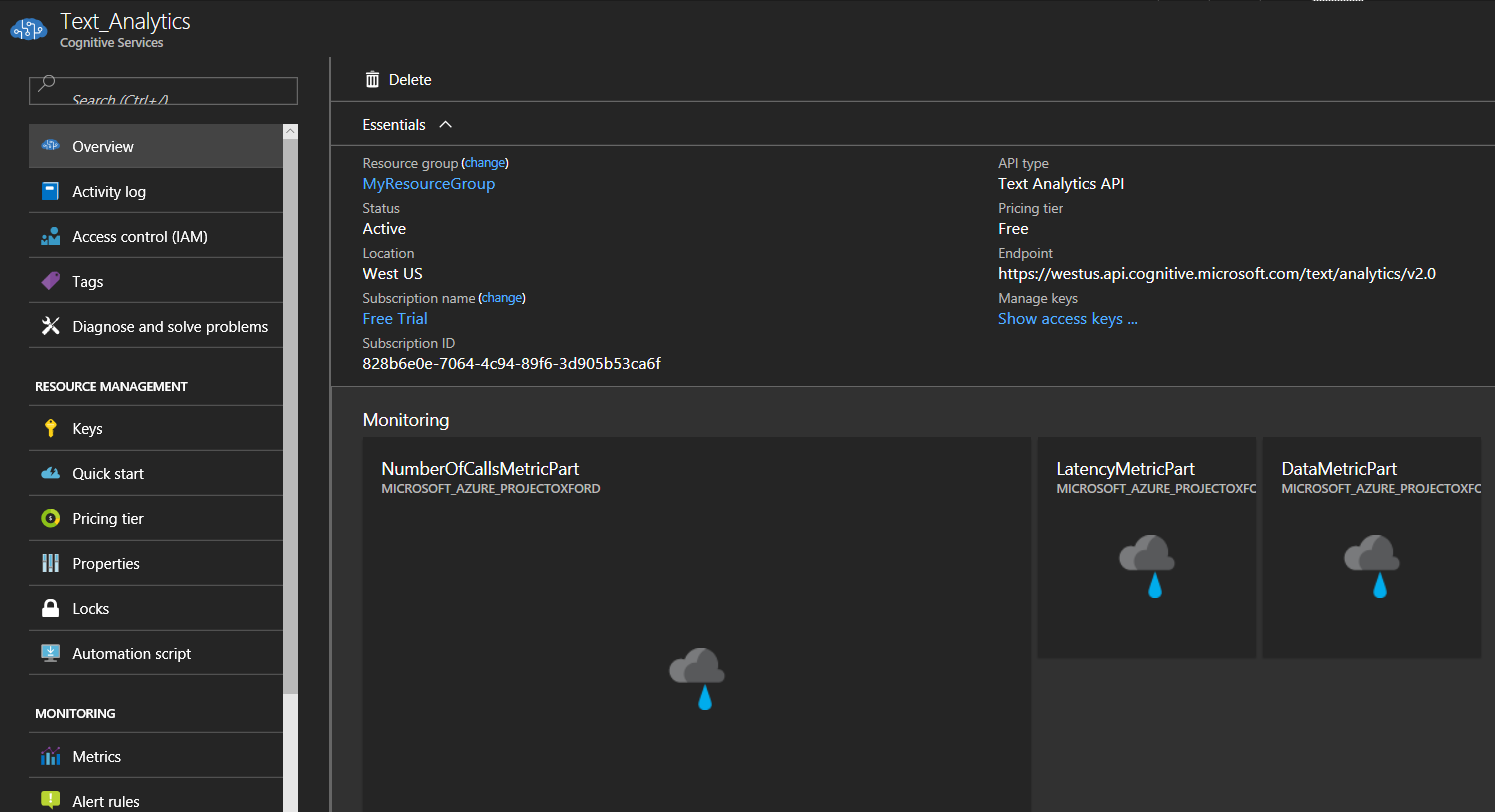Click the Access control (IAM) people icon
This screenshot has height=812, width=1495.
(50, 237)
